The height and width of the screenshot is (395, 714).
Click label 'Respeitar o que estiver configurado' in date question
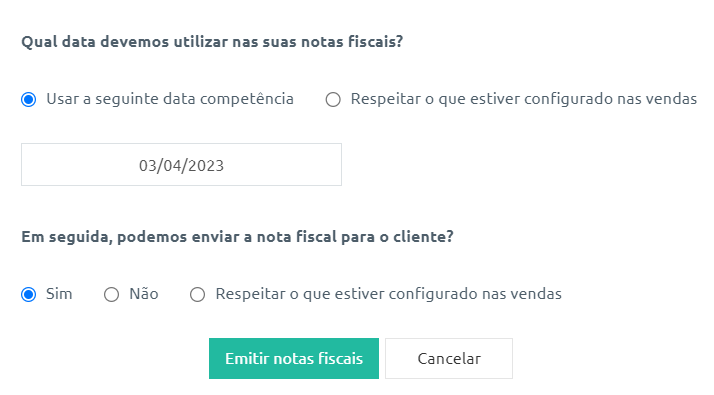(524, 99)
